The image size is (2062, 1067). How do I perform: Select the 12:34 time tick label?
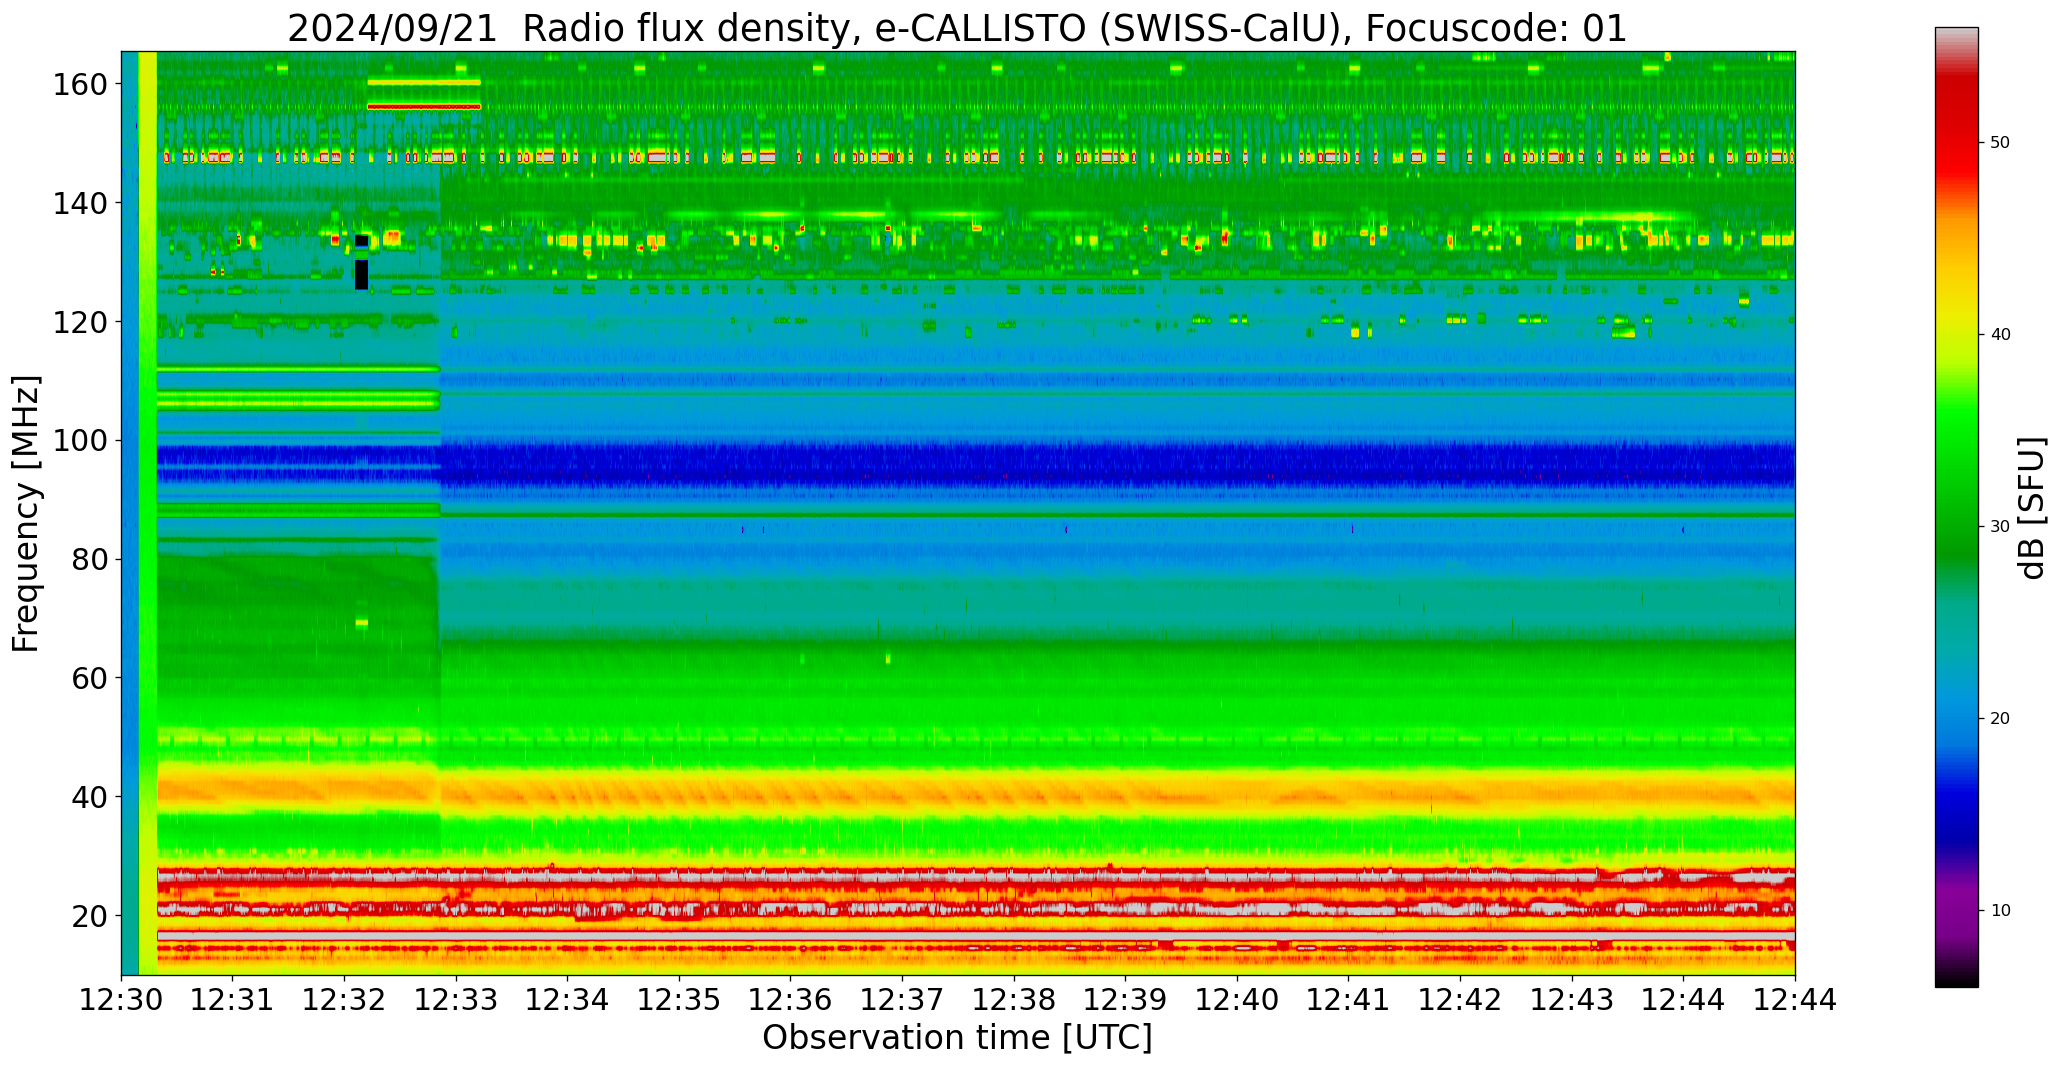coord(568,1000)
